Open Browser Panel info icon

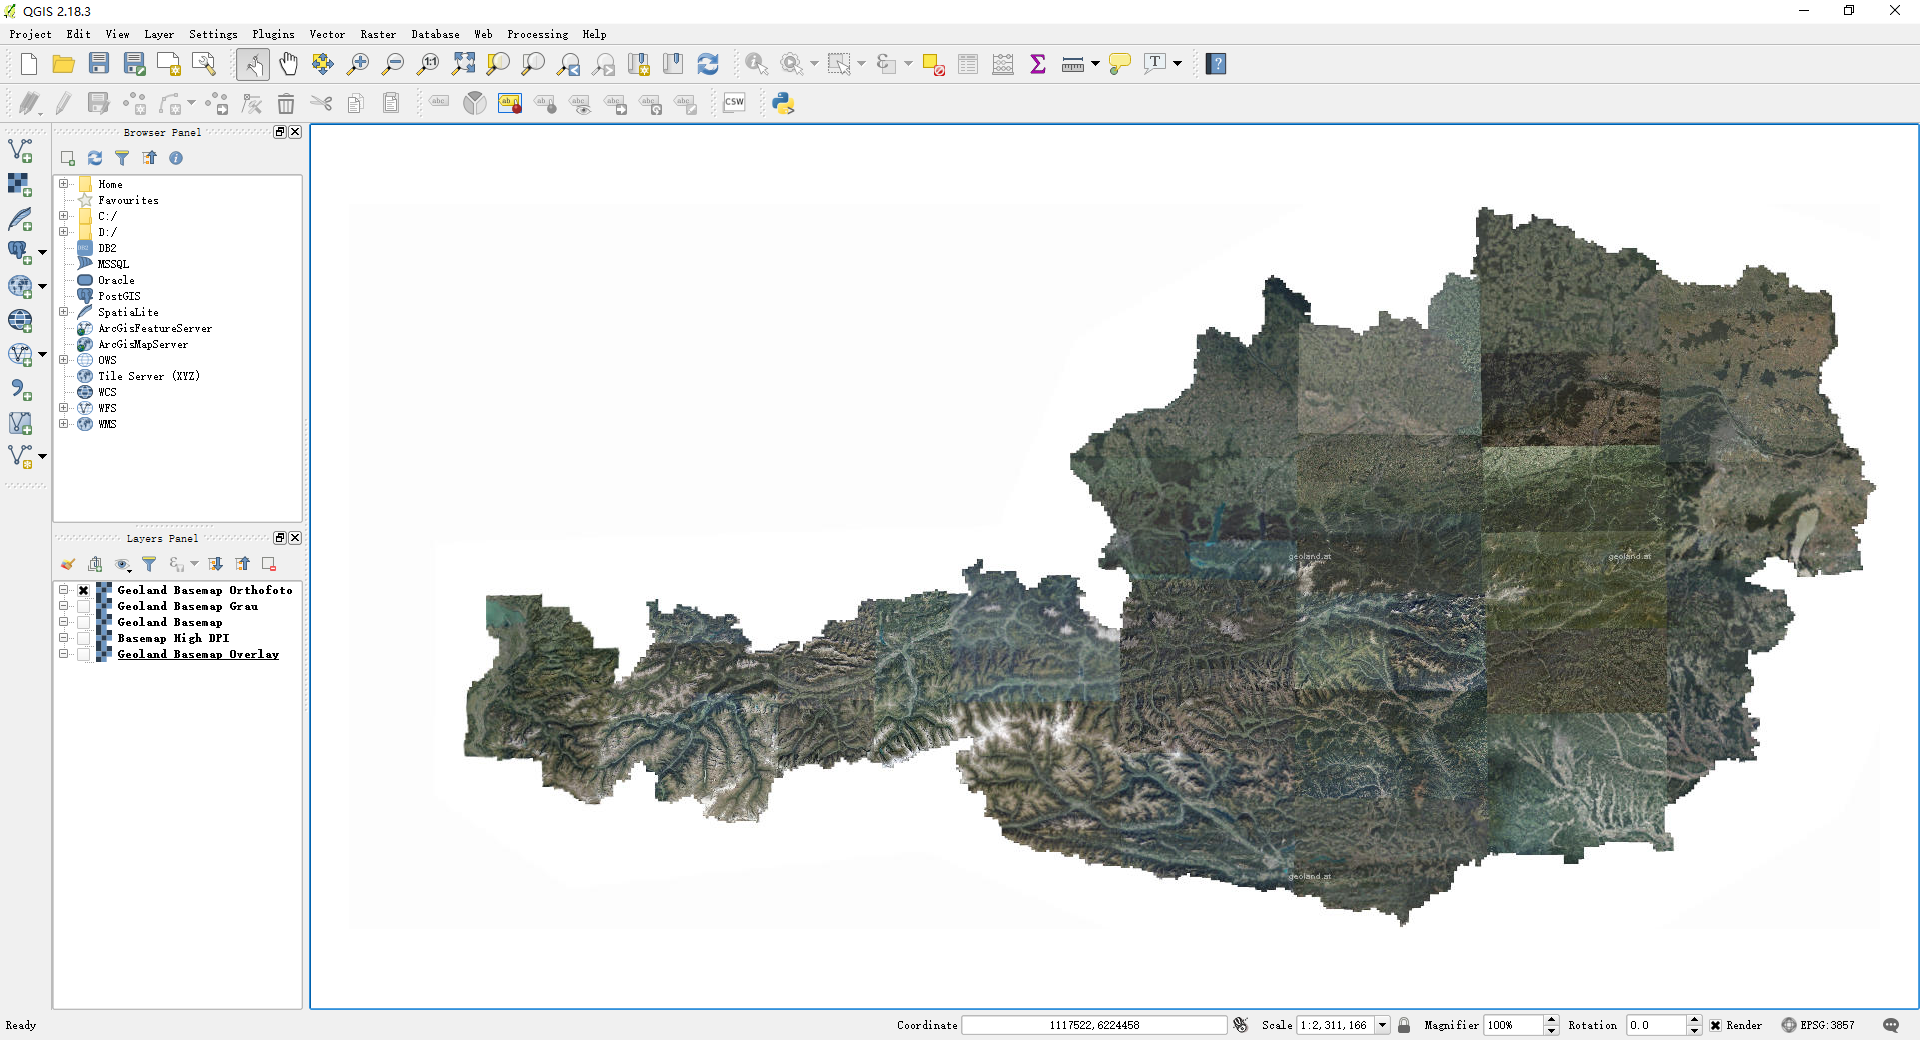(176, 158)
